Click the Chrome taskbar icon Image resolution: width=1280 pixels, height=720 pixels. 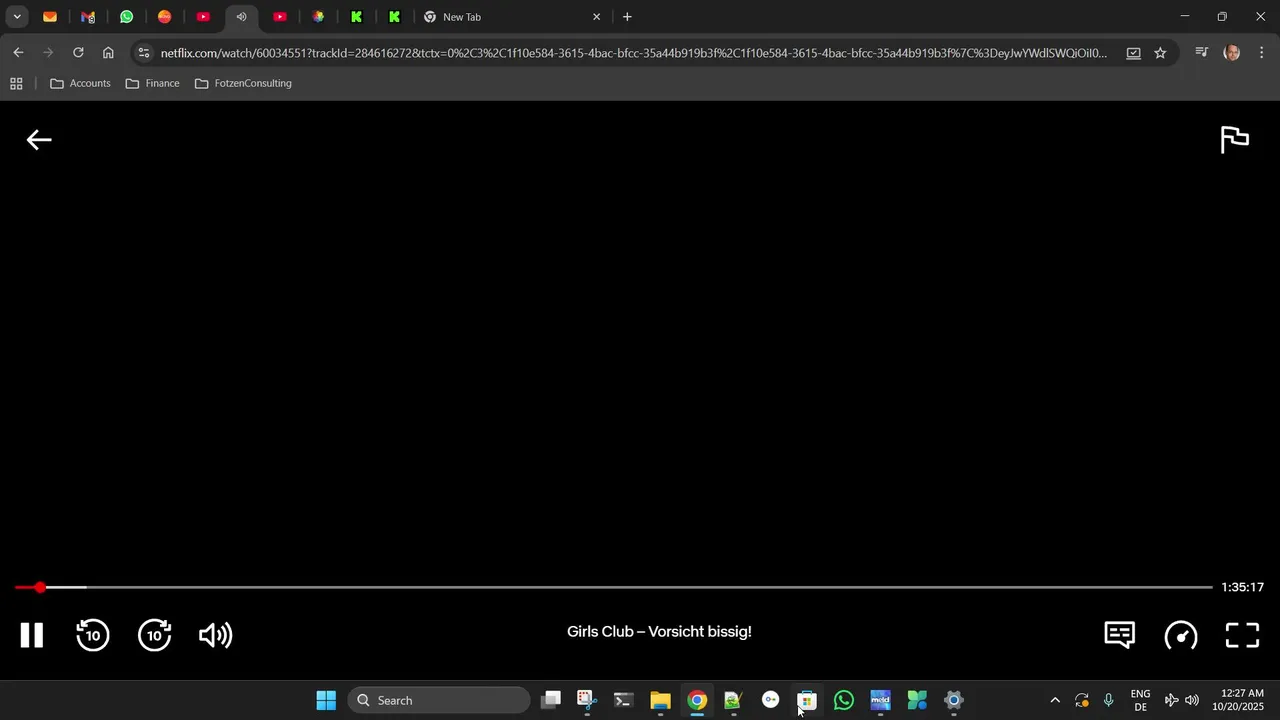(697, 700)
